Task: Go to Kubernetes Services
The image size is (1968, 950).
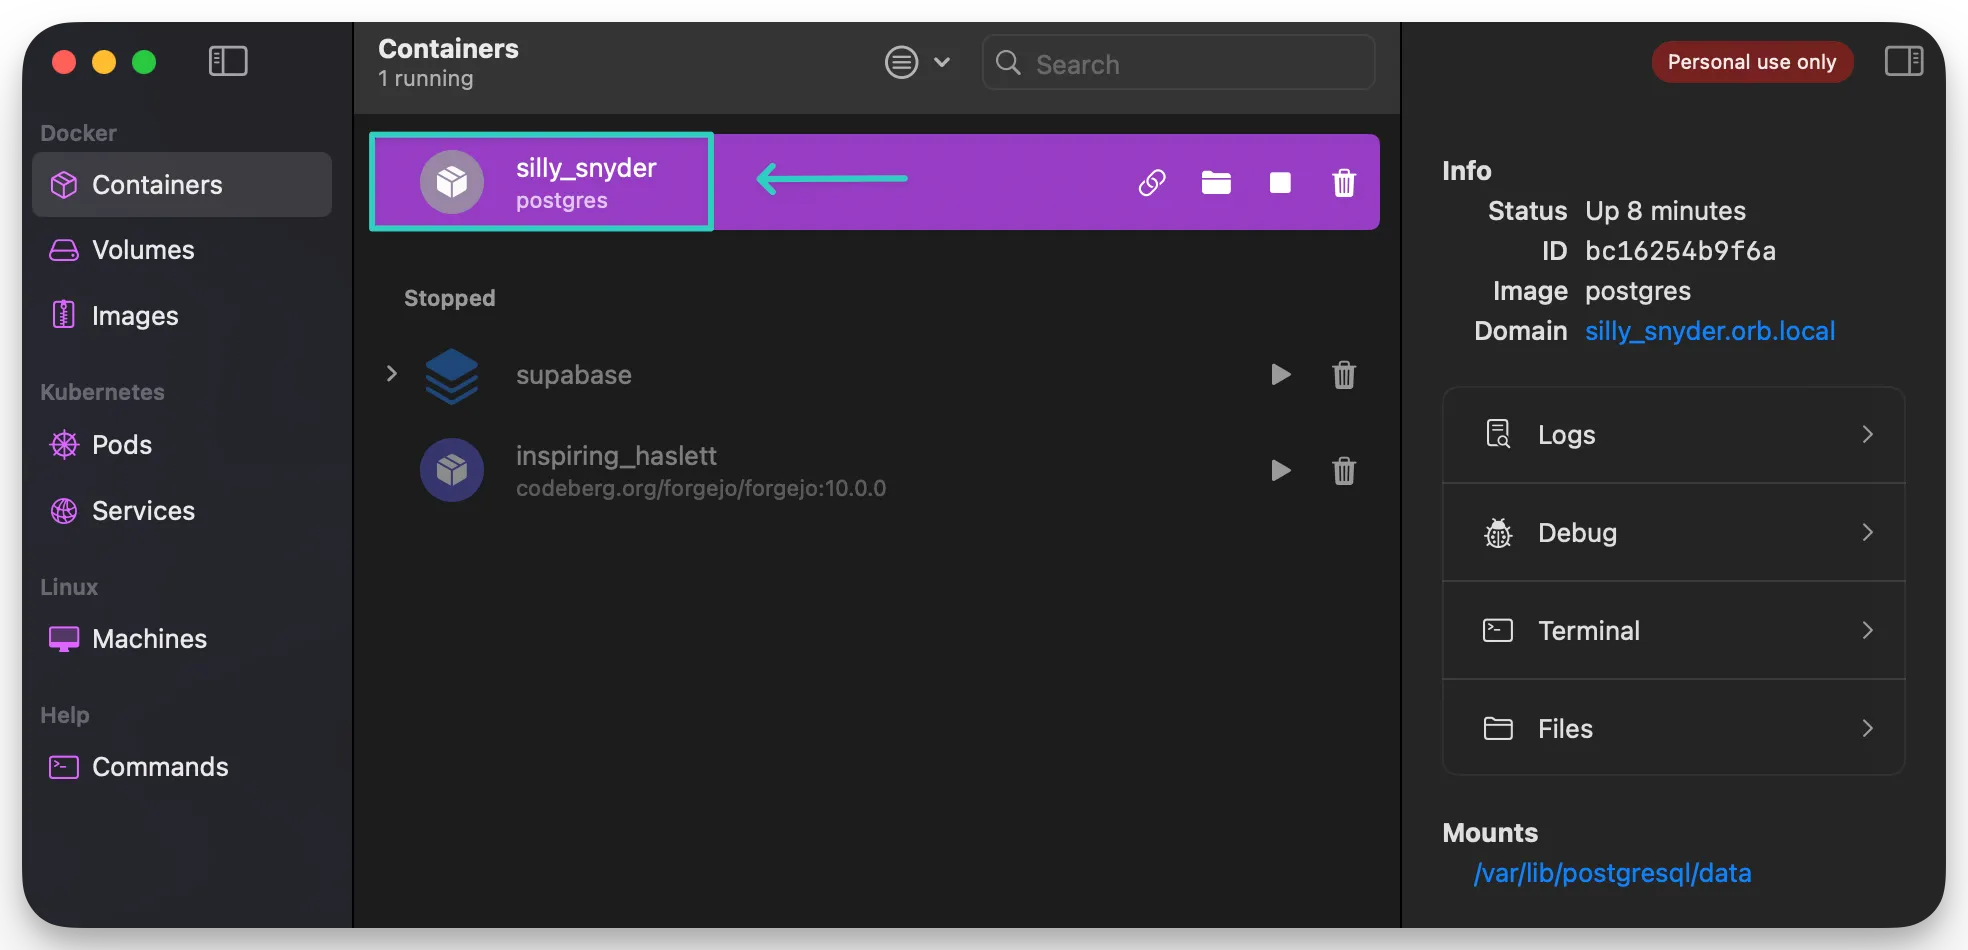Action: click(182, 511)
